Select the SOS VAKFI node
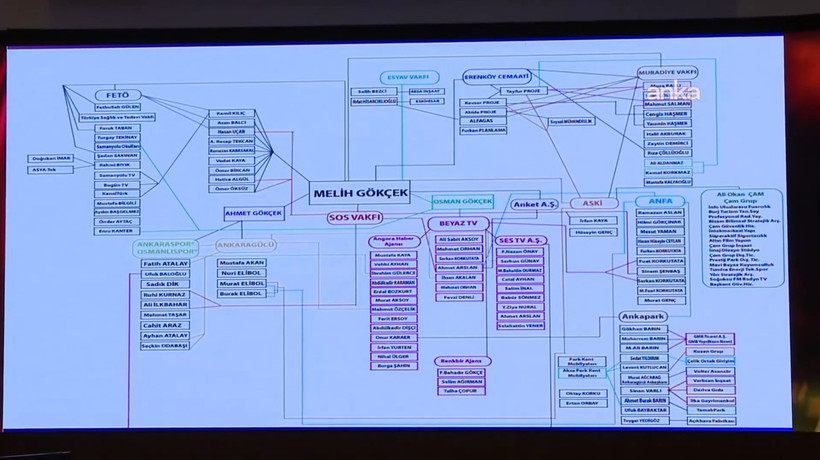The width and height of the screenshot is (820, 460). coord(357,217)
